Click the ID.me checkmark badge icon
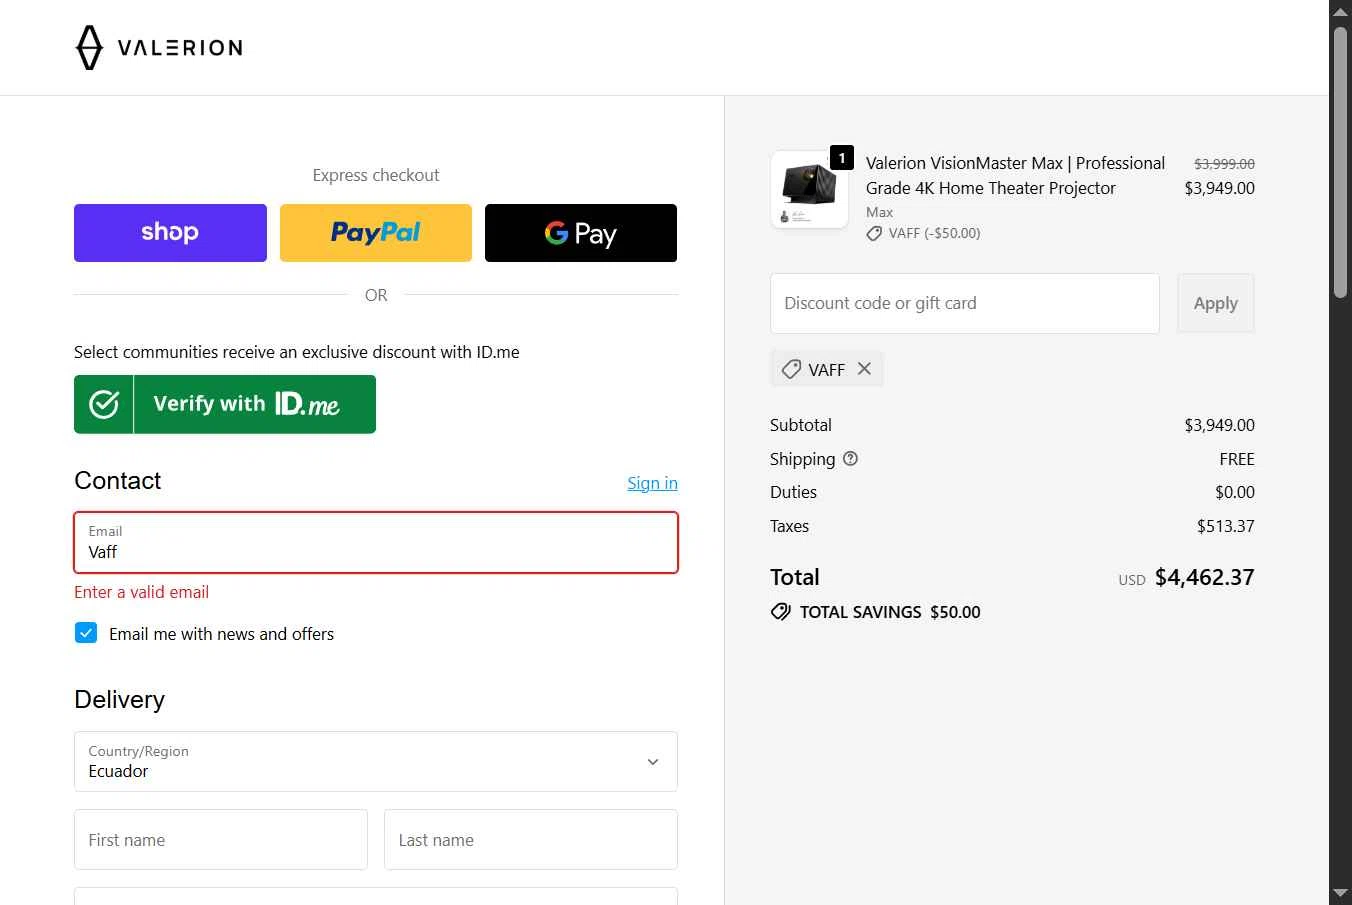Viewport: 1352px width, 905px height. click(x=104, y=404)
